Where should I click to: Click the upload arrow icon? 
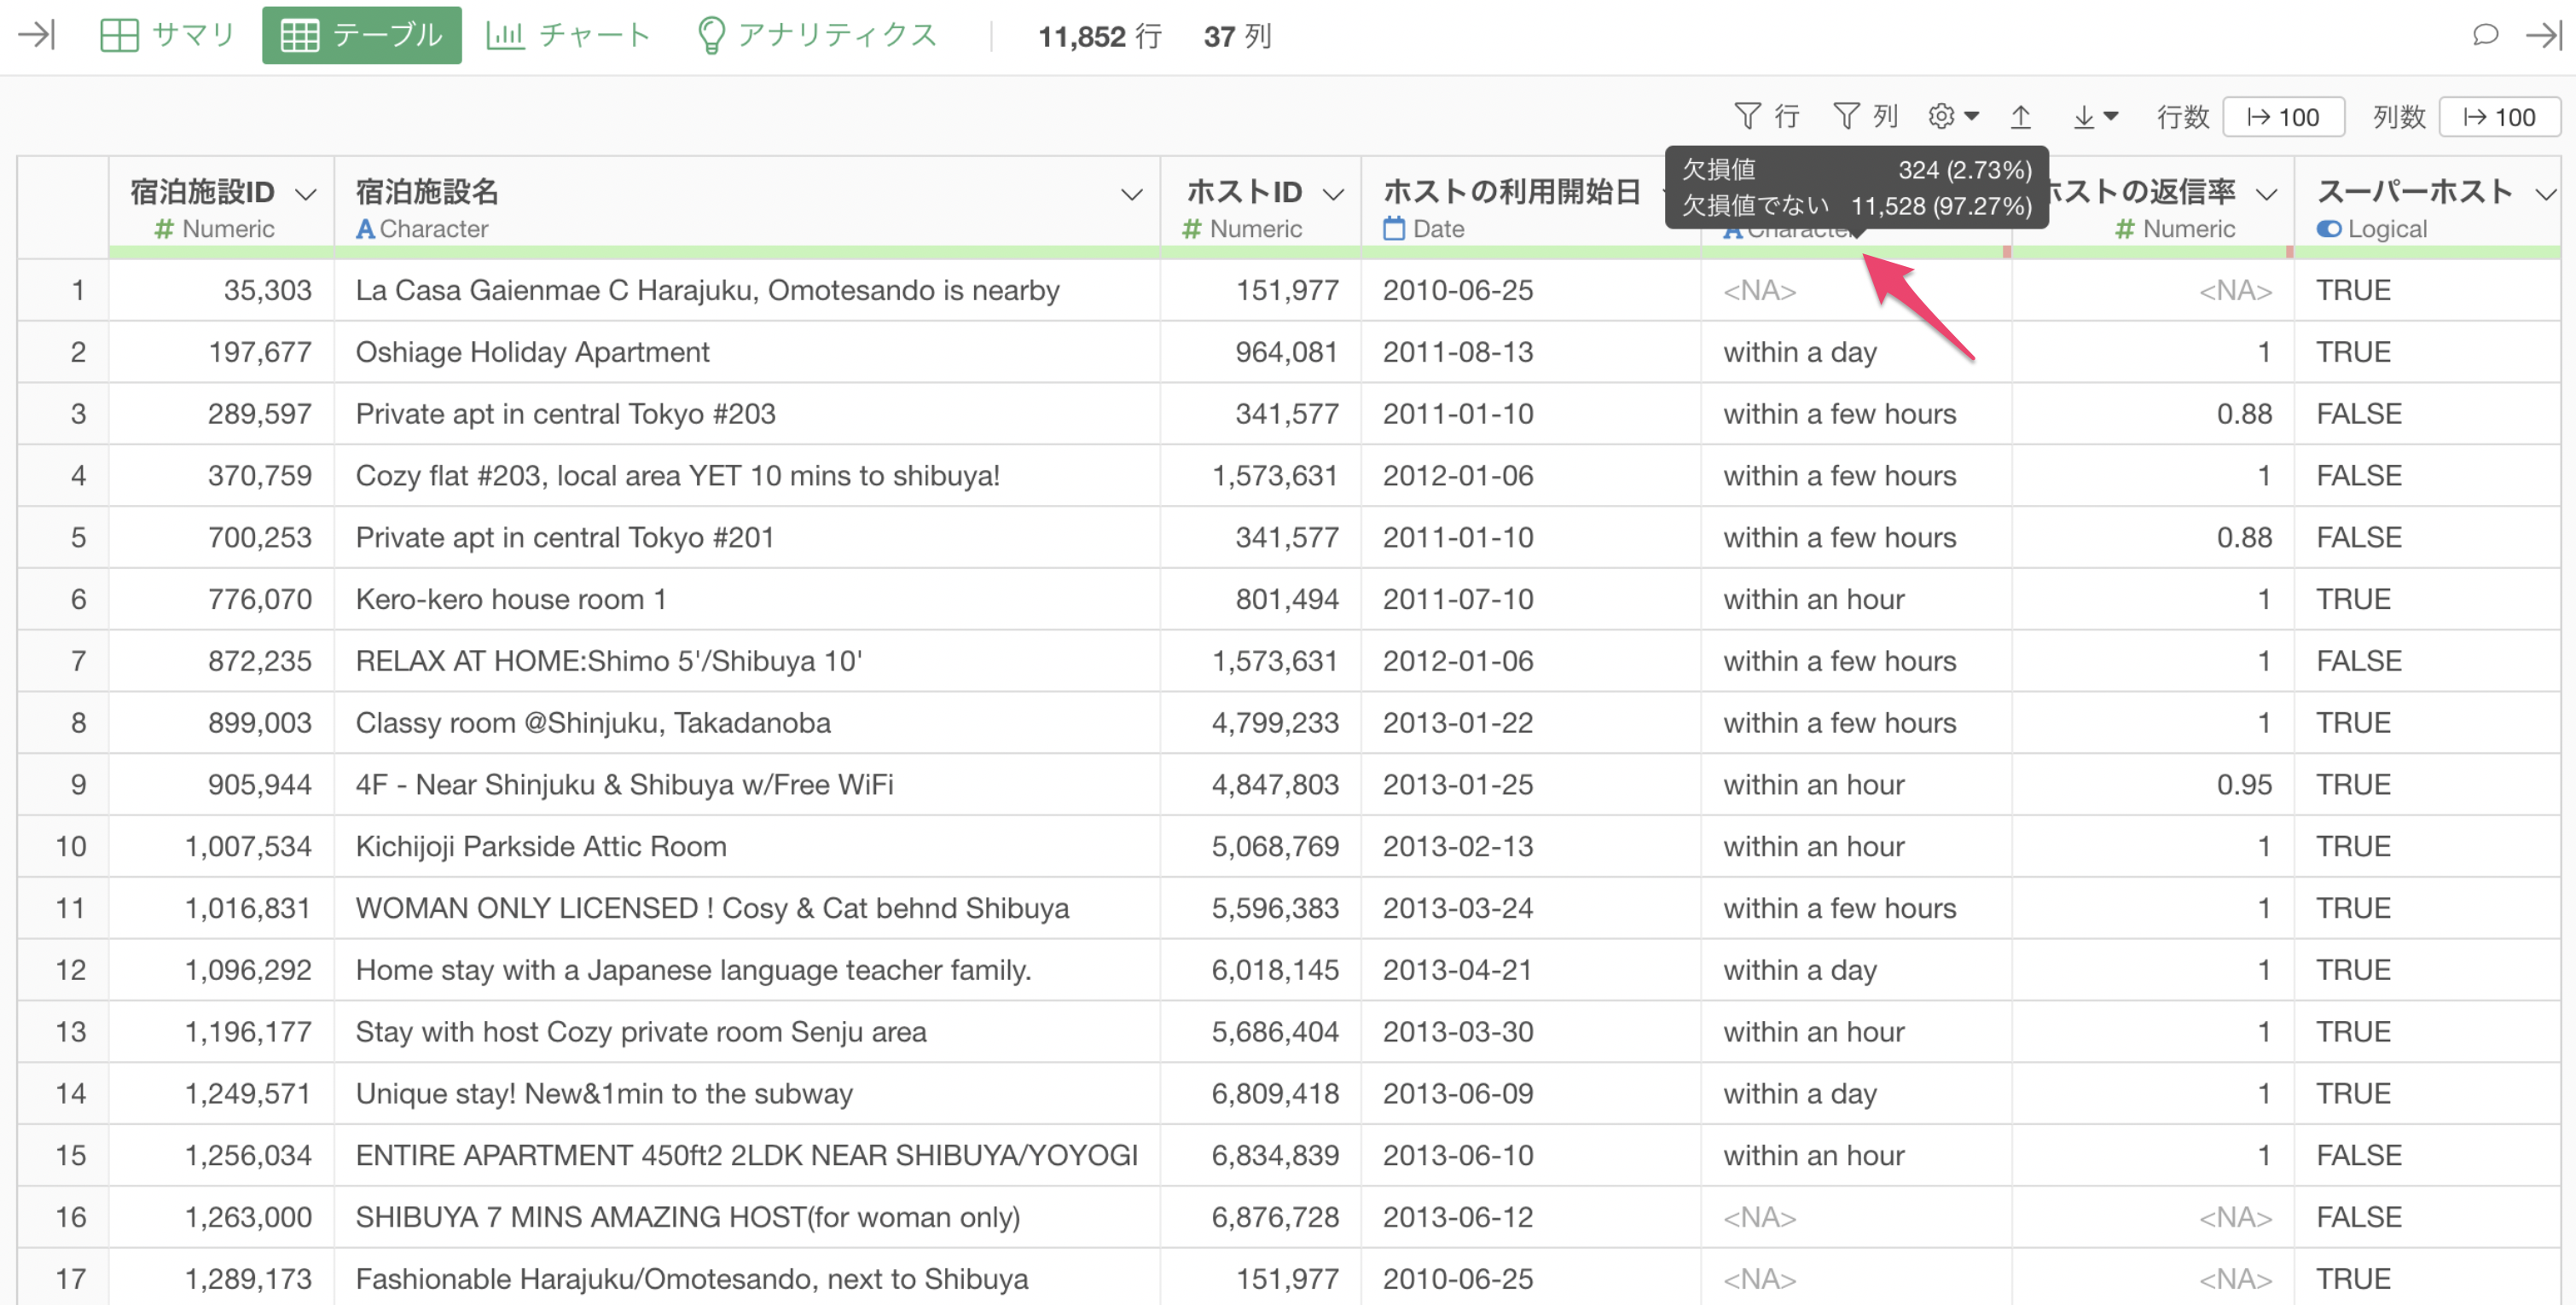(x=2021, y=117)
